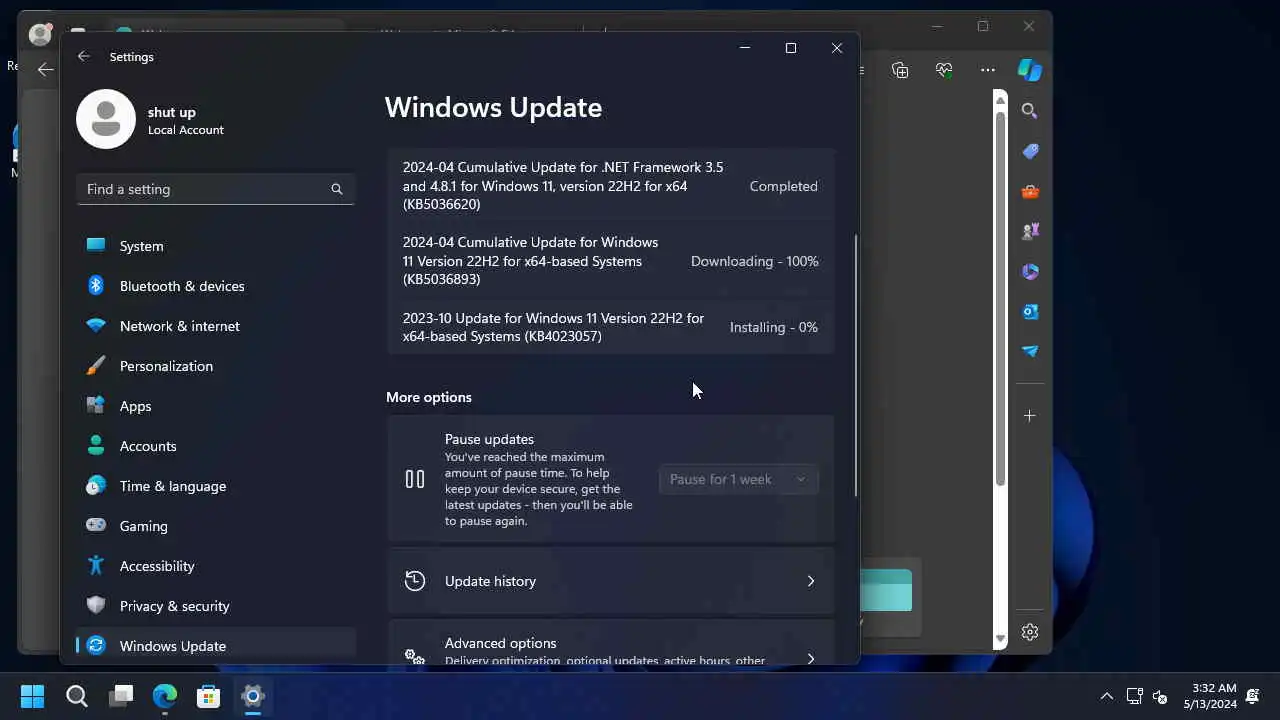Click Edge scrollbar down arrow
The height and width of the screenshot is (720, 1280).
click(x=1000, y=638)
